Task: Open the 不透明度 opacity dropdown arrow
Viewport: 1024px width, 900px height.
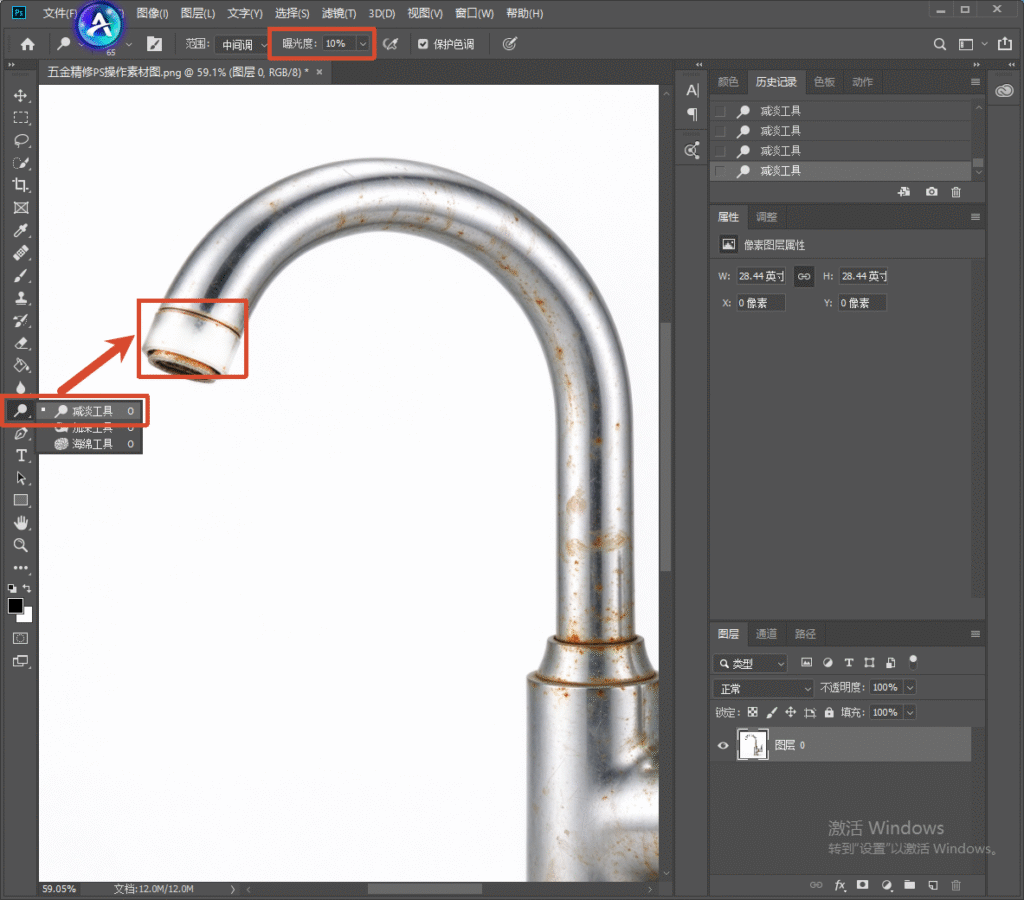Action: coord(910,687)
